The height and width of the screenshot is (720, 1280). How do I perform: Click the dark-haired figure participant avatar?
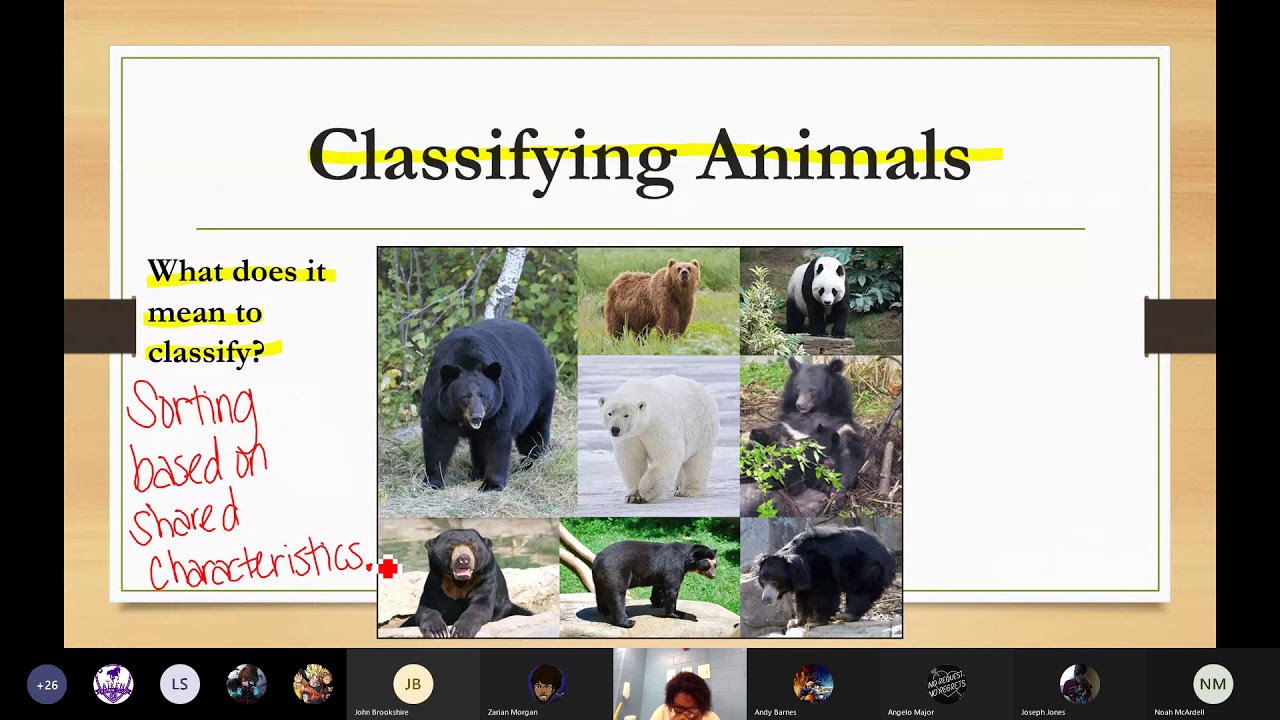(x=246, y=685)
